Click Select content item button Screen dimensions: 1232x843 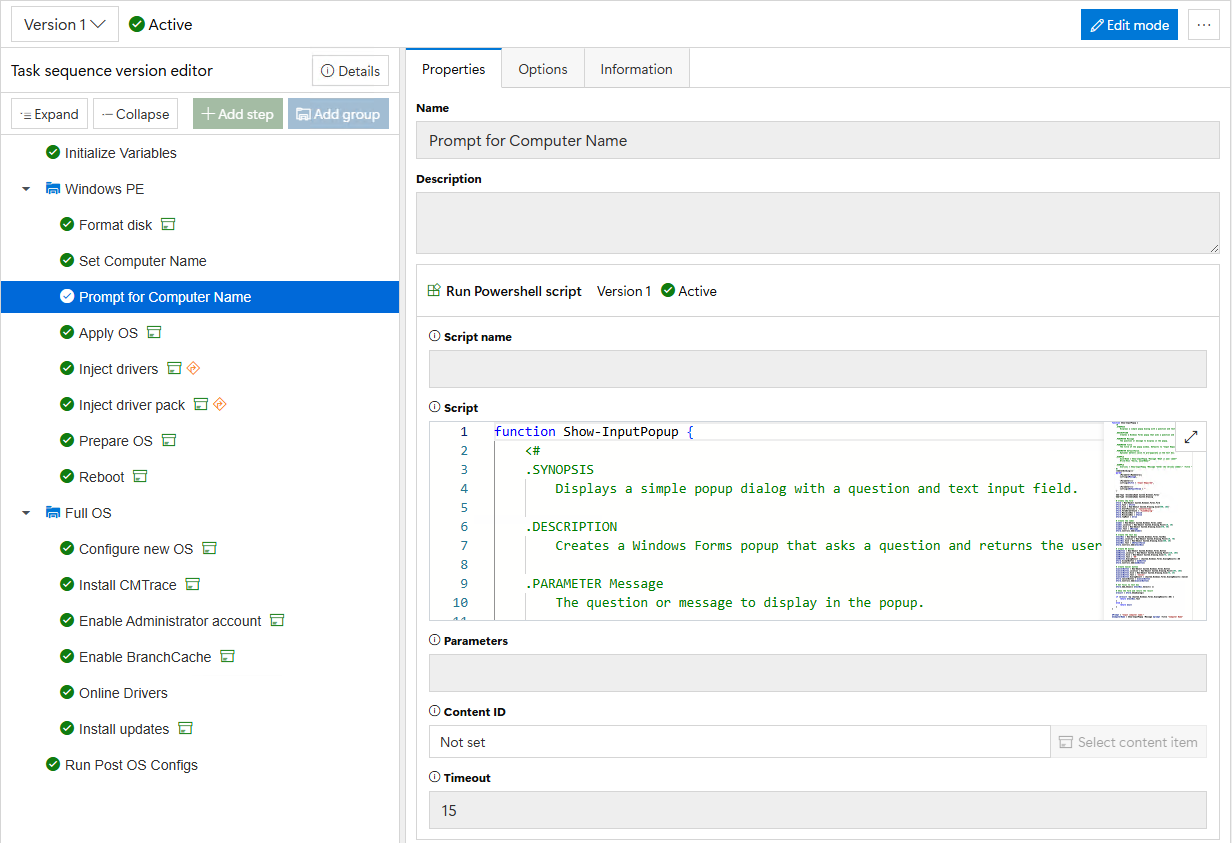tap(1128, 742)
